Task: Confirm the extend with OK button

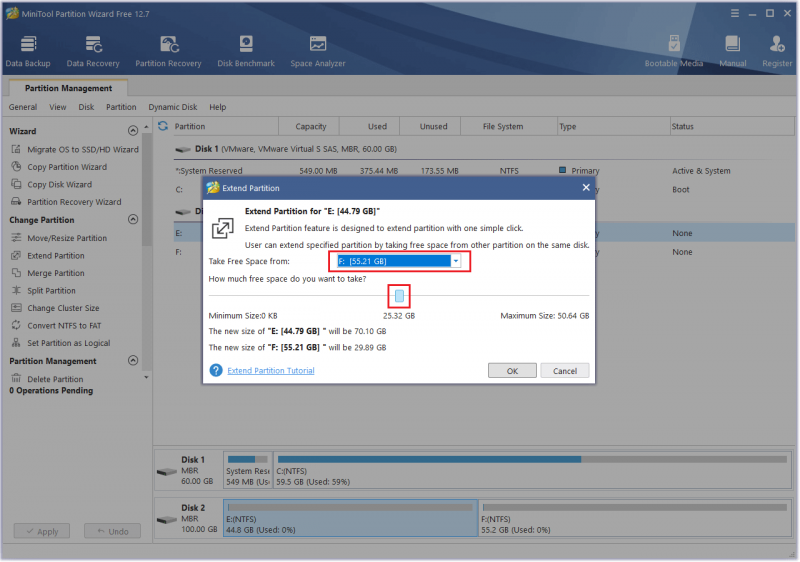Action: pos(512,371)
